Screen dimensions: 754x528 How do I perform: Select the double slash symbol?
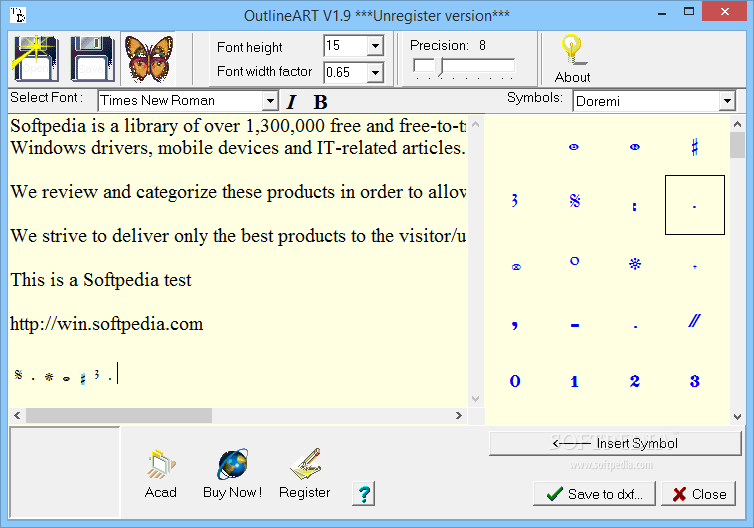click(694, 320)
